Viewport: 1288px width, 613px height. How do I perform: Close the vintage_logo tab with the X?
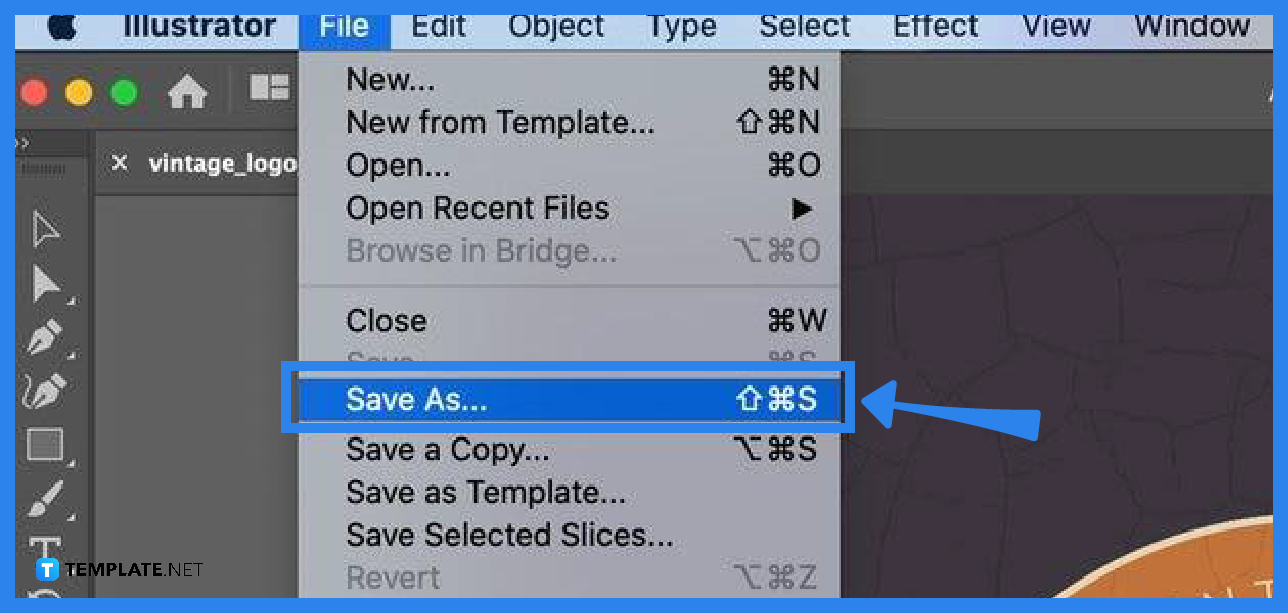119,163
